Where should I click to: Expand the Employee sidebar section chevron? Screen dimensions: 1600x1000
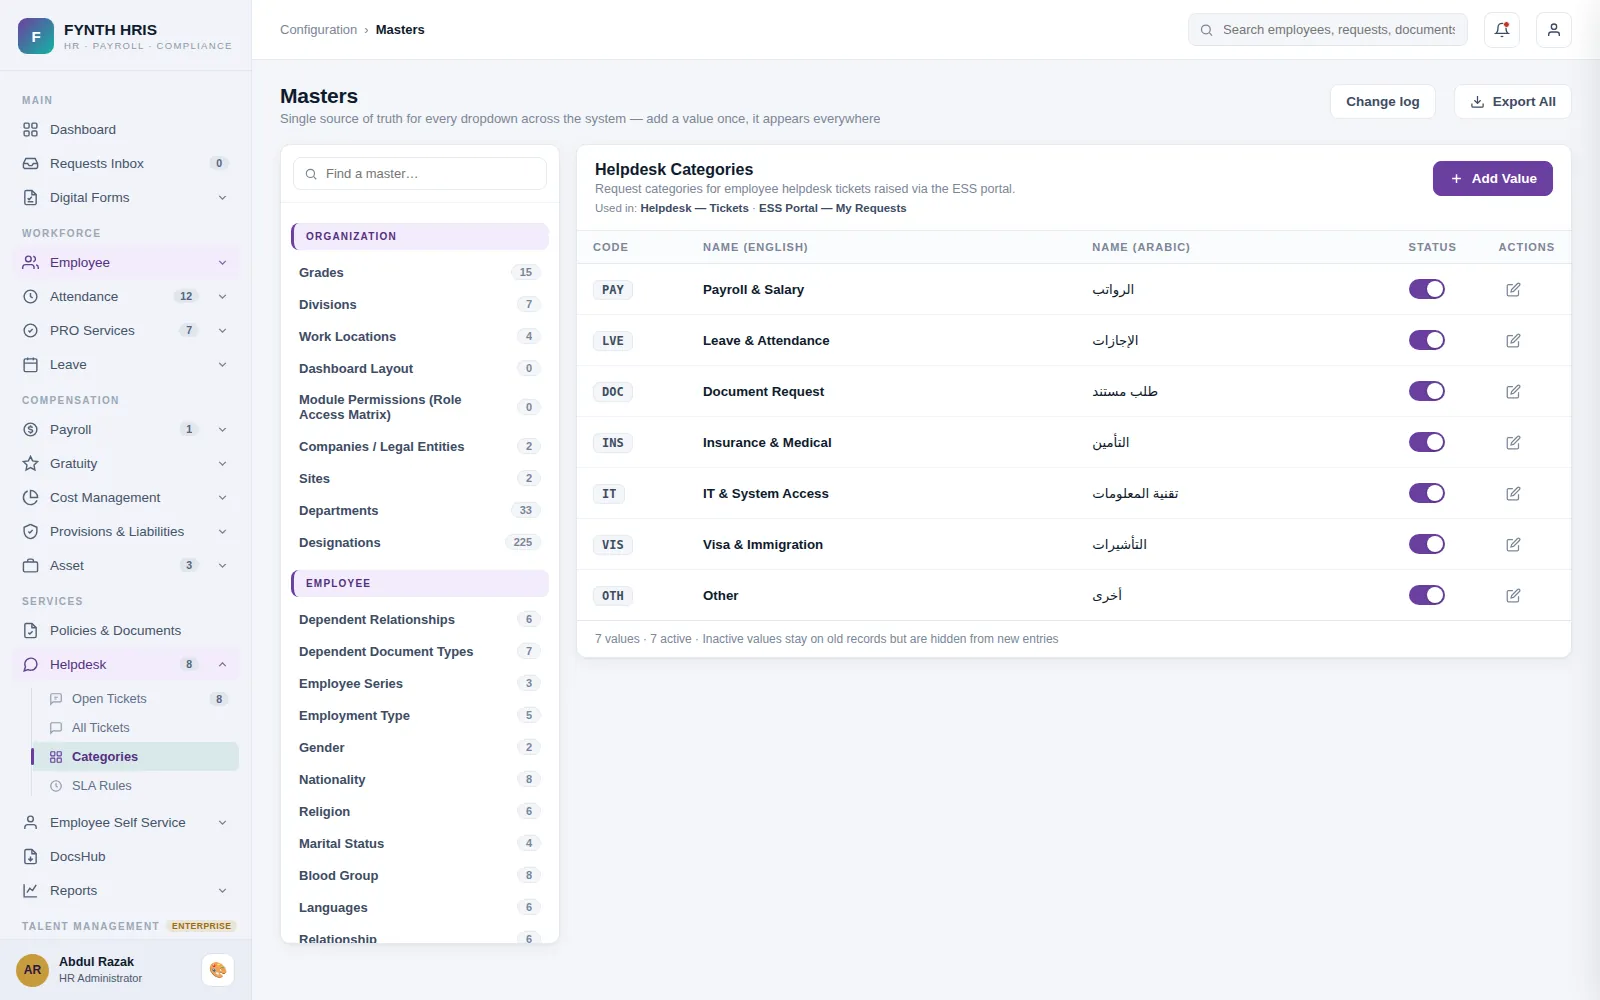(222, 262)
